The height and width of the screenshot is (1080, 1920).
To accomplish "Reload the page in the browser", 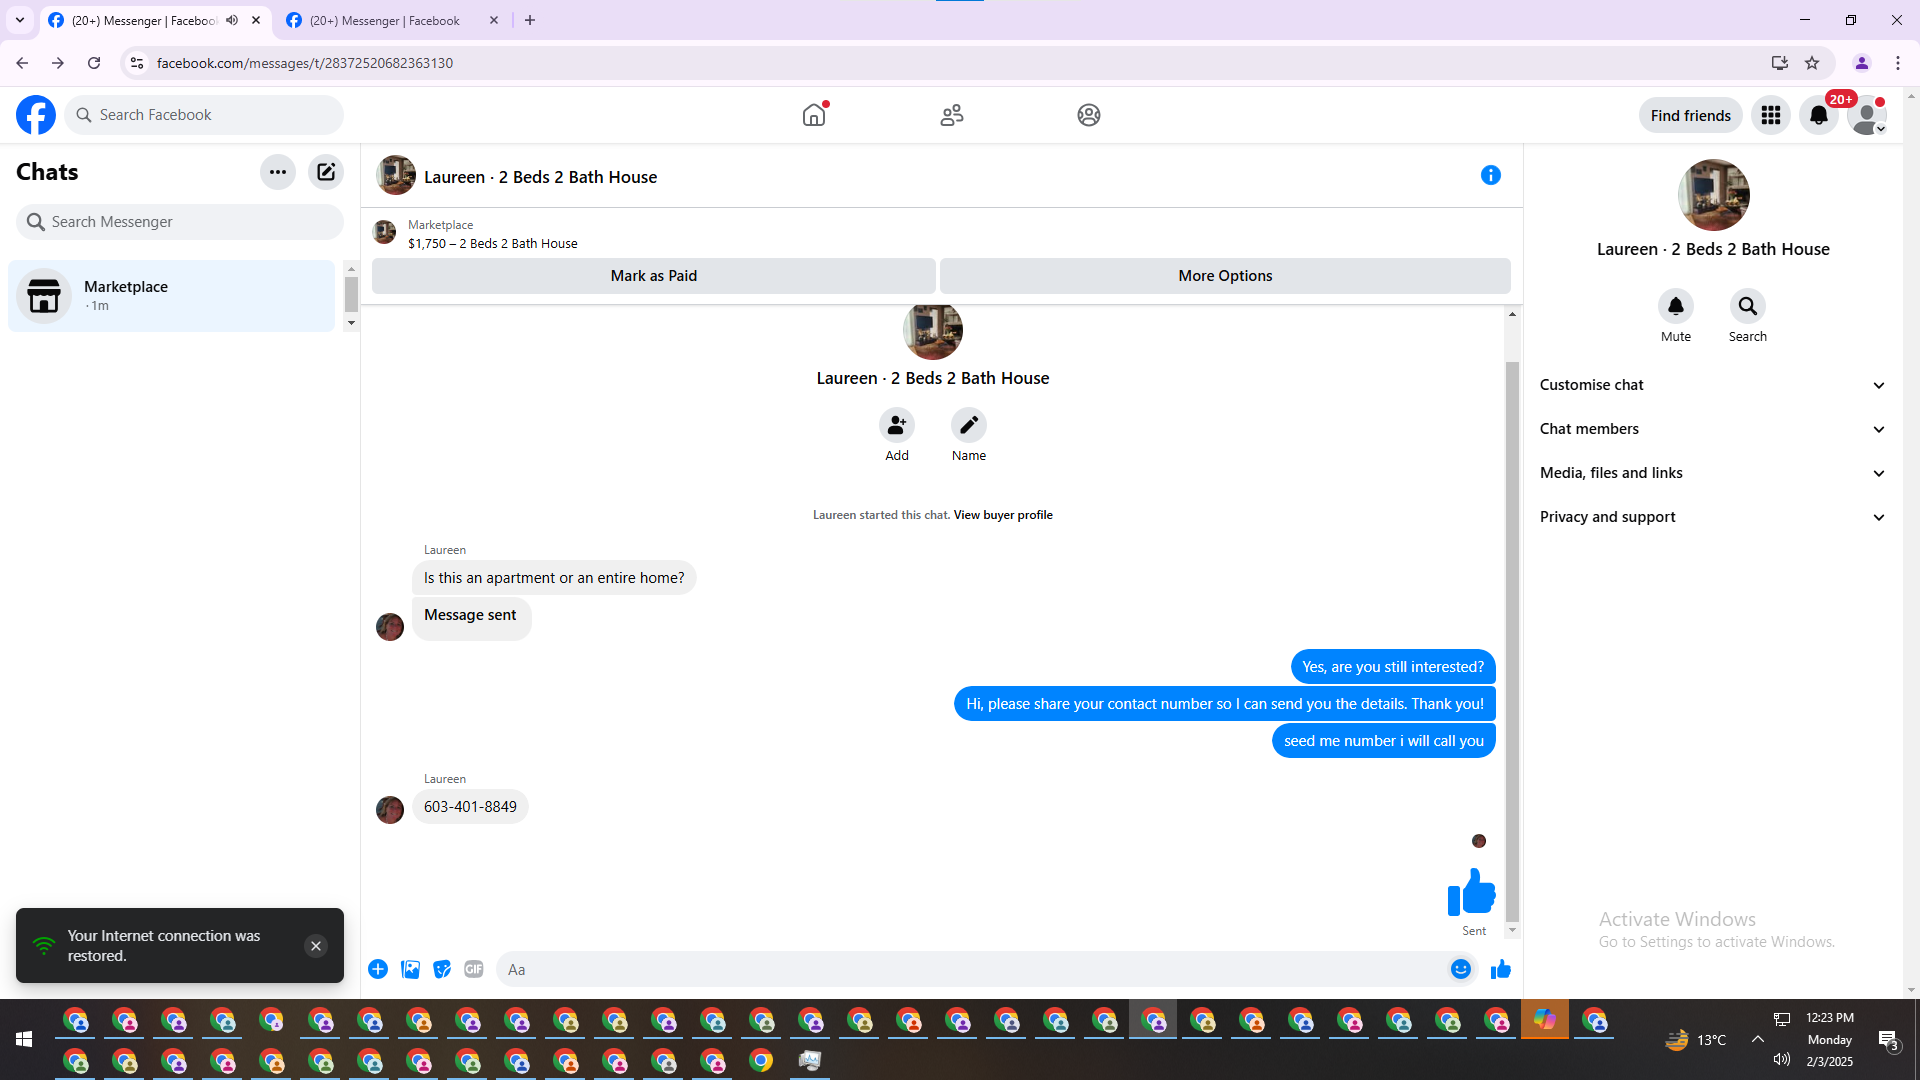I will (x=94, y=63).
